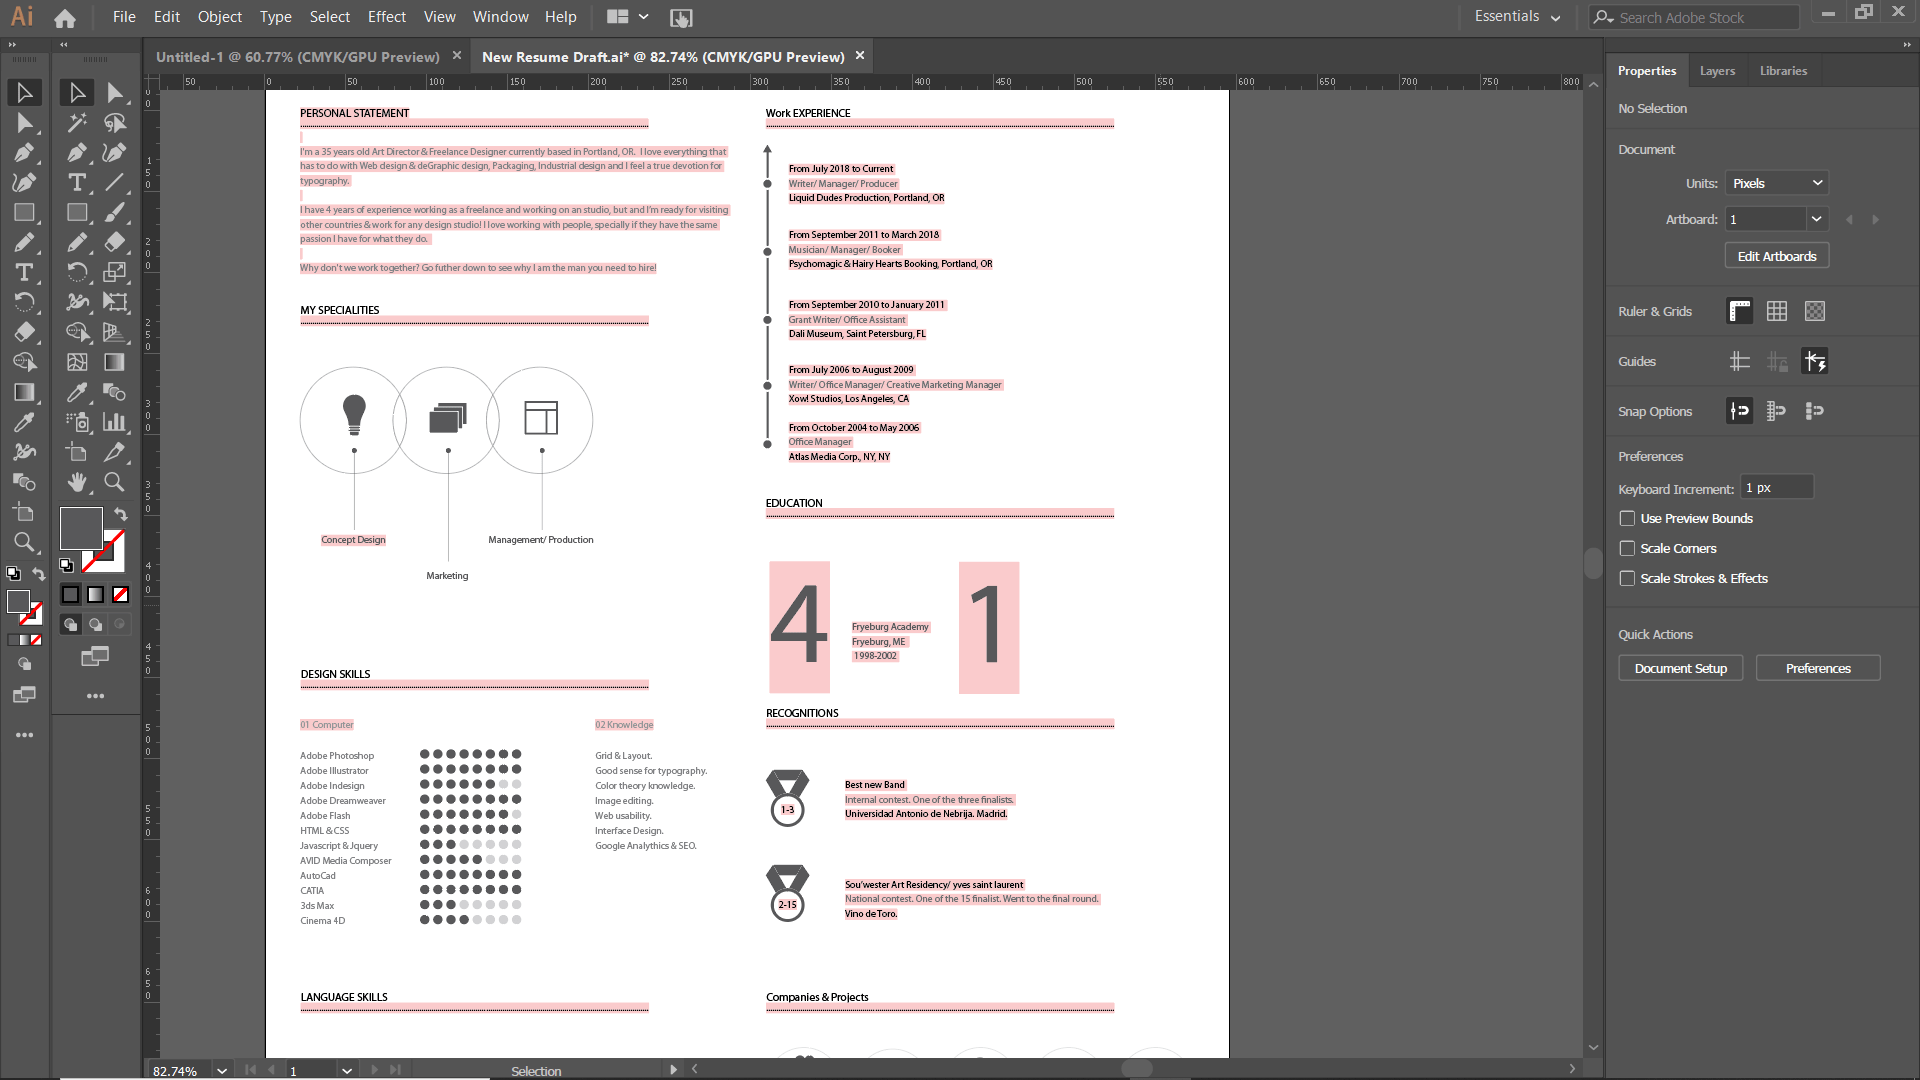This screenshot has height=1080, width=1920.
Task: Switch to the Layers panel tab
Action: pos(1716,70)
